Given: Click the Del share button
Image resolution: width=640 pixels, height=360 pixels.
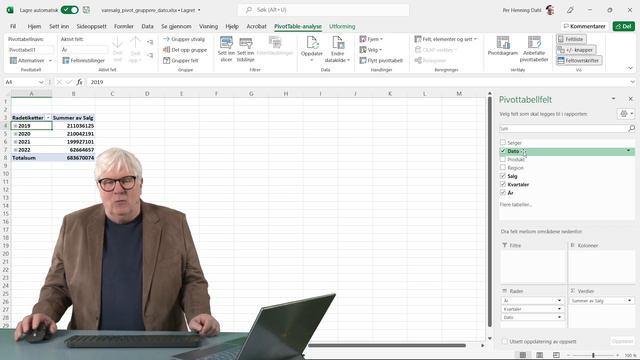Looking at the screenshot, I should coord(624,26).
